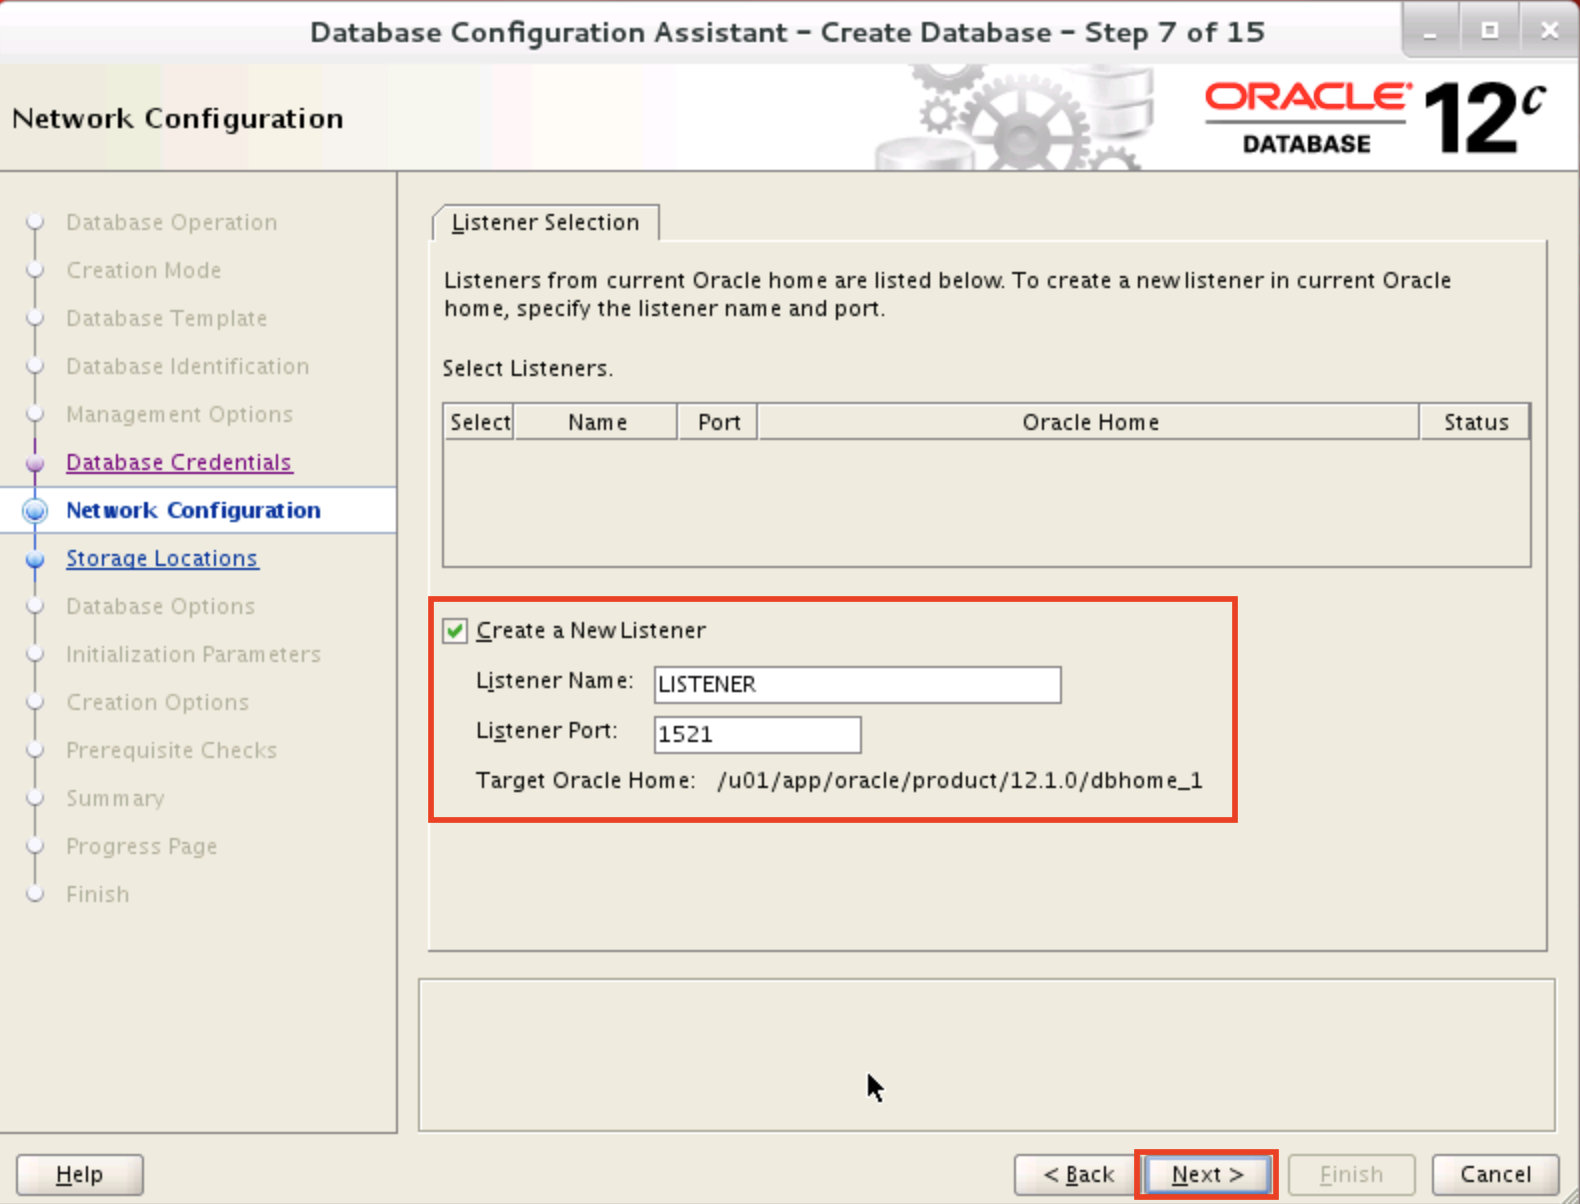
Task: Open the Listener Selection tab
Action: coord(545,223)
